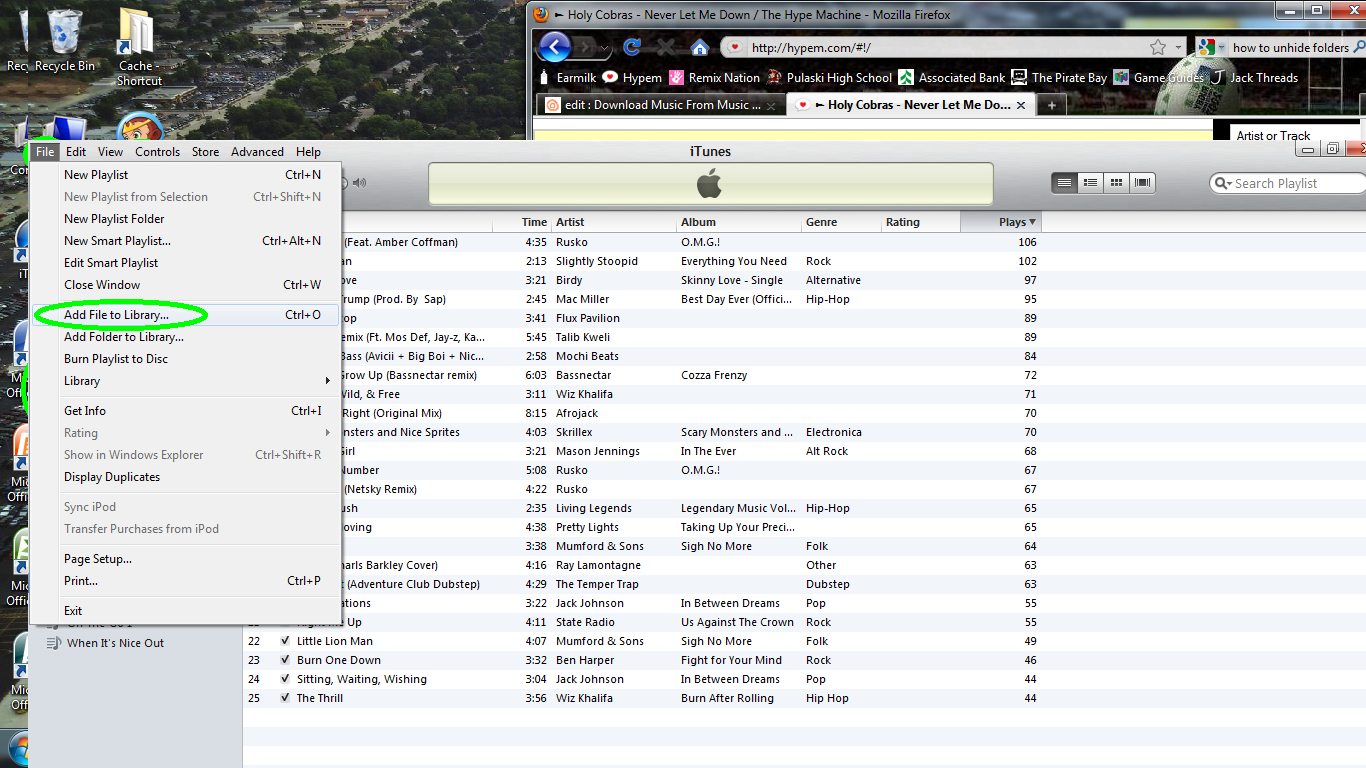
Task: Open the Firefox URL bar dropdown
Action: pos(1177,47)
